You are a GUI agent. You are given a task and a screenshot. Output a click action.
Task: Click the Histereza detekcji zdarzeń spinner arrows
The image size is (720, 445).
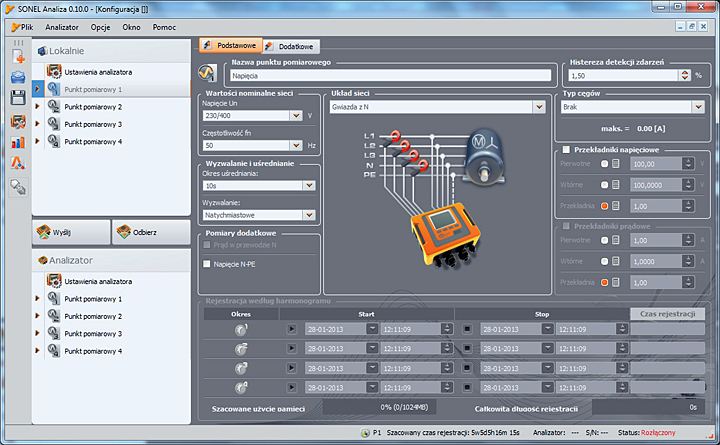click(684, 75)
